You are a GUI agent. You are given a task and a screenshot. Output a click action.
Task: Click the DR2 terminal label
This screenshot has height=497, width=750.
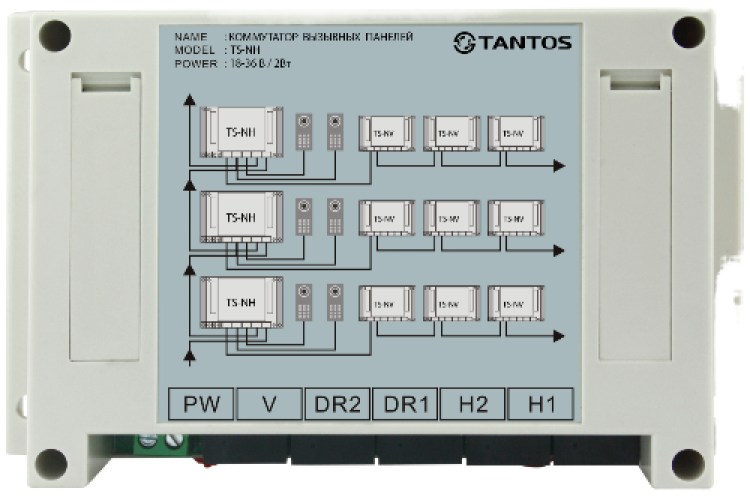pos(337,404)
